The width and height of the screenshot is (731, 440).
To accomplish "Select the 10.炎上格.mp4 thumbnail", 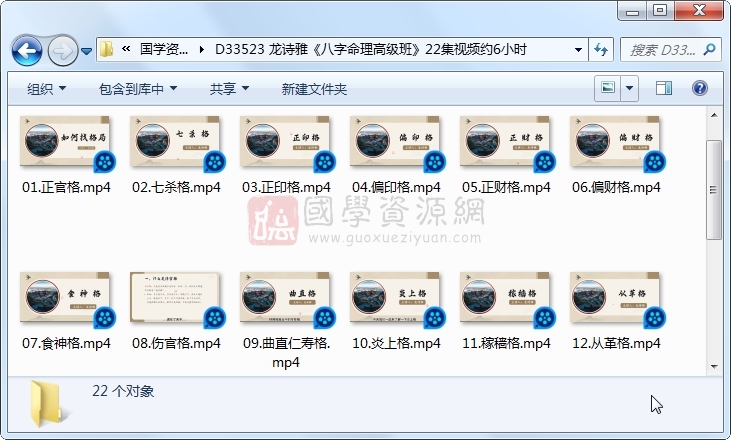I will [x=396, y=298].
